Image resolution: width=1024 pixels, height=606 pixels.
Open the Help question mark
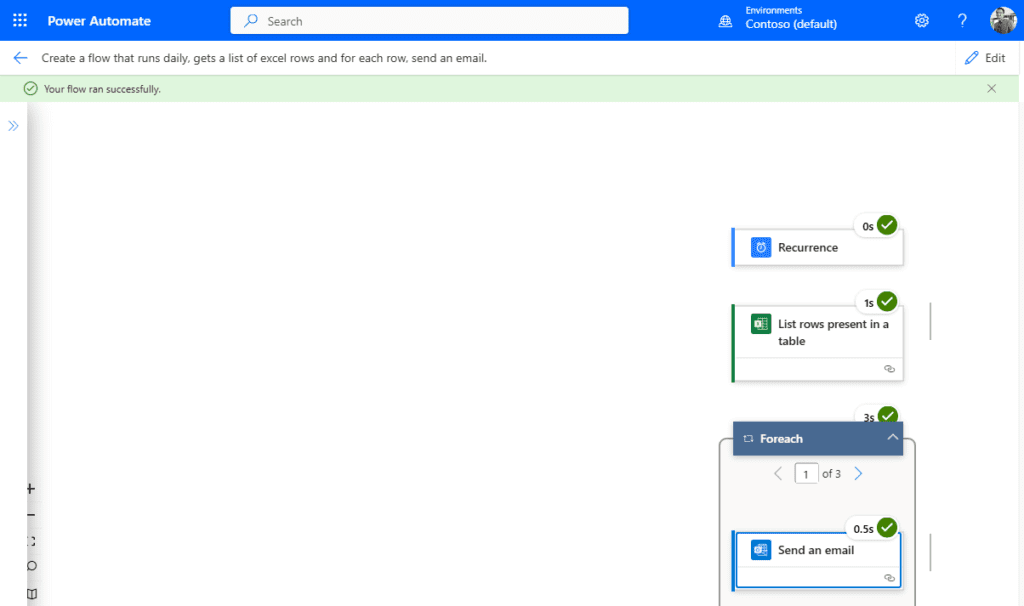(962, 21)
